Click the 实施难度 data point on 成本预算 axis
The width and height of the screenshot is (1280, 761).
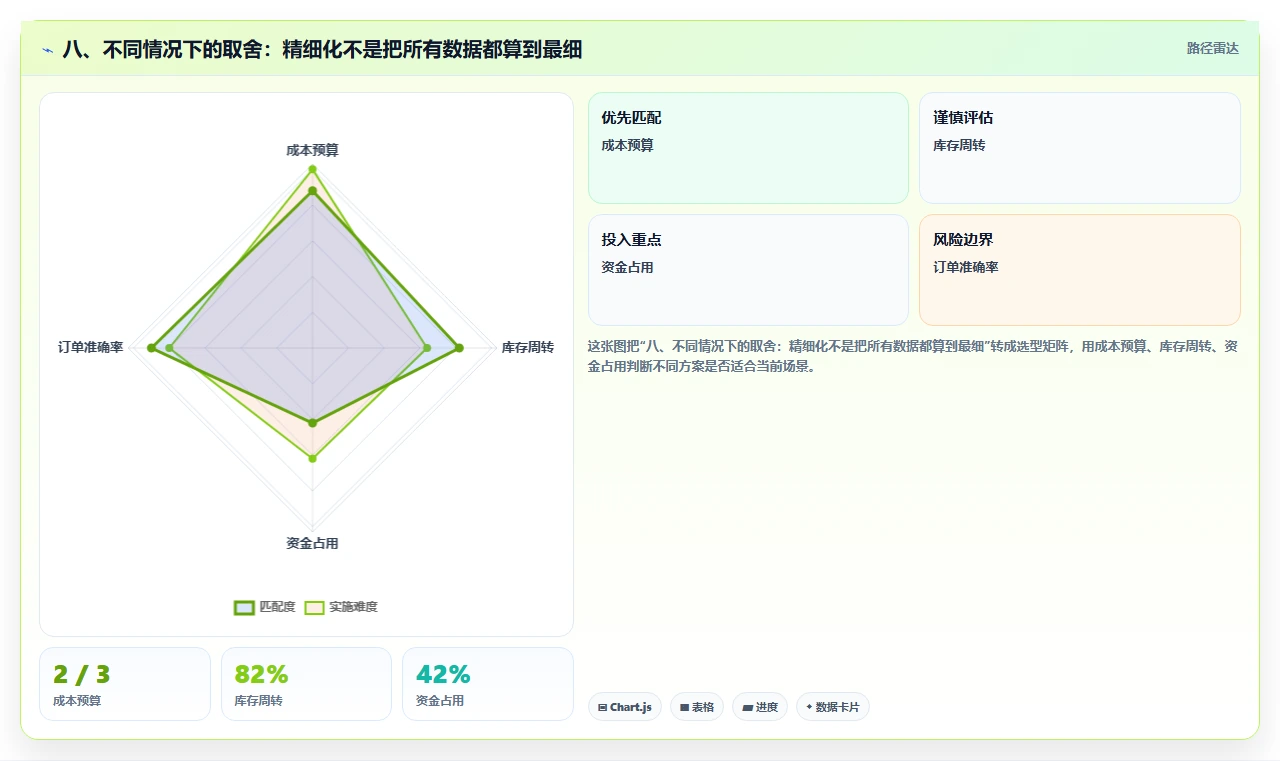(x=312, y=169)
